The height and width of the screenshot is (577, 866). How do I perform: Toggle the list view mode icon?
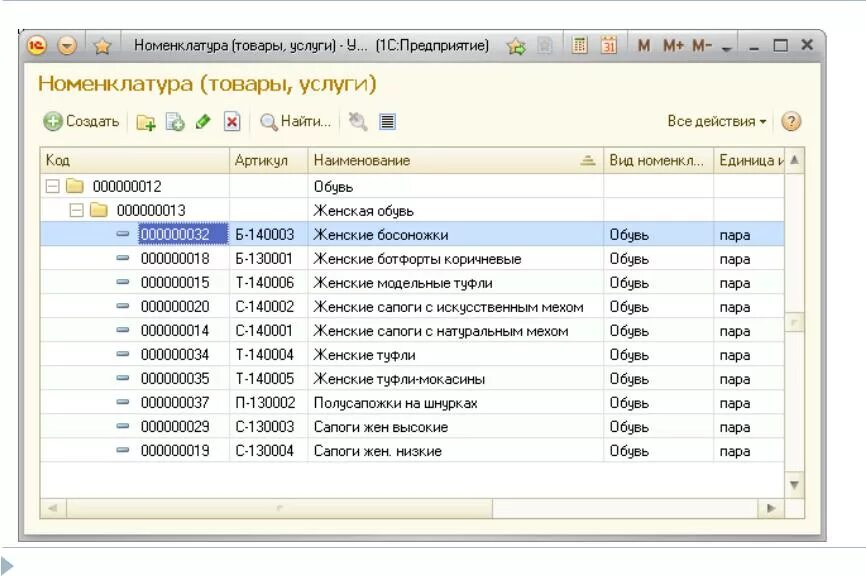pyautogui.click(x=387, y=121)
